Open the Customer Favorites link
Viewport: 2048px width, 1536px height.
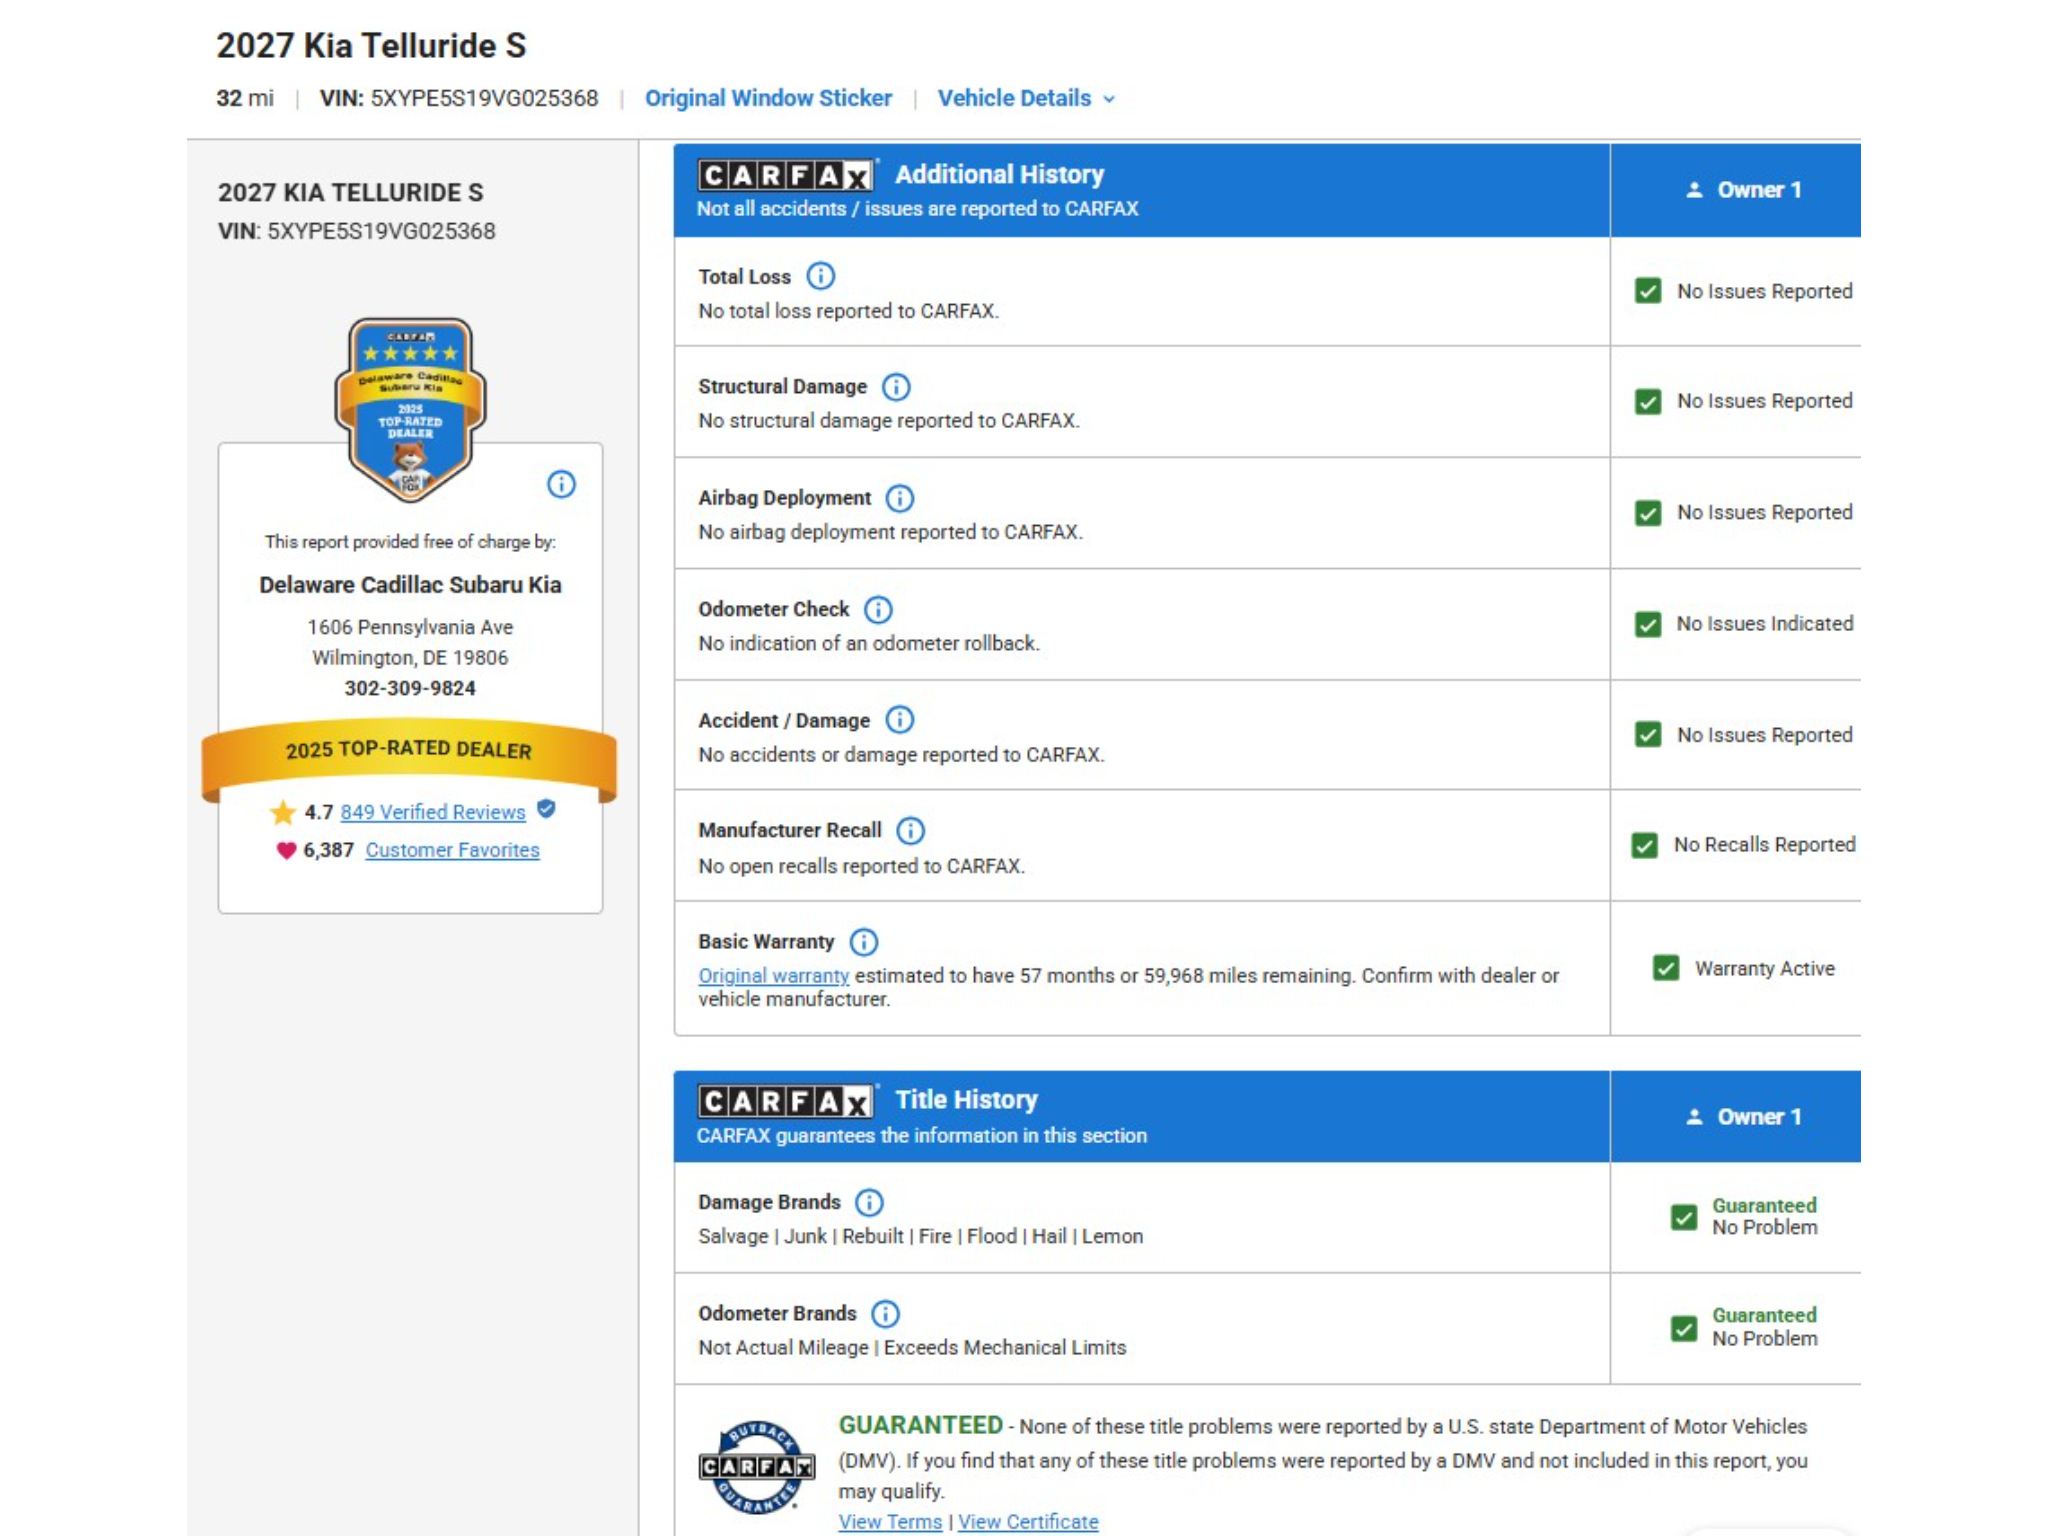pos(452,850)
